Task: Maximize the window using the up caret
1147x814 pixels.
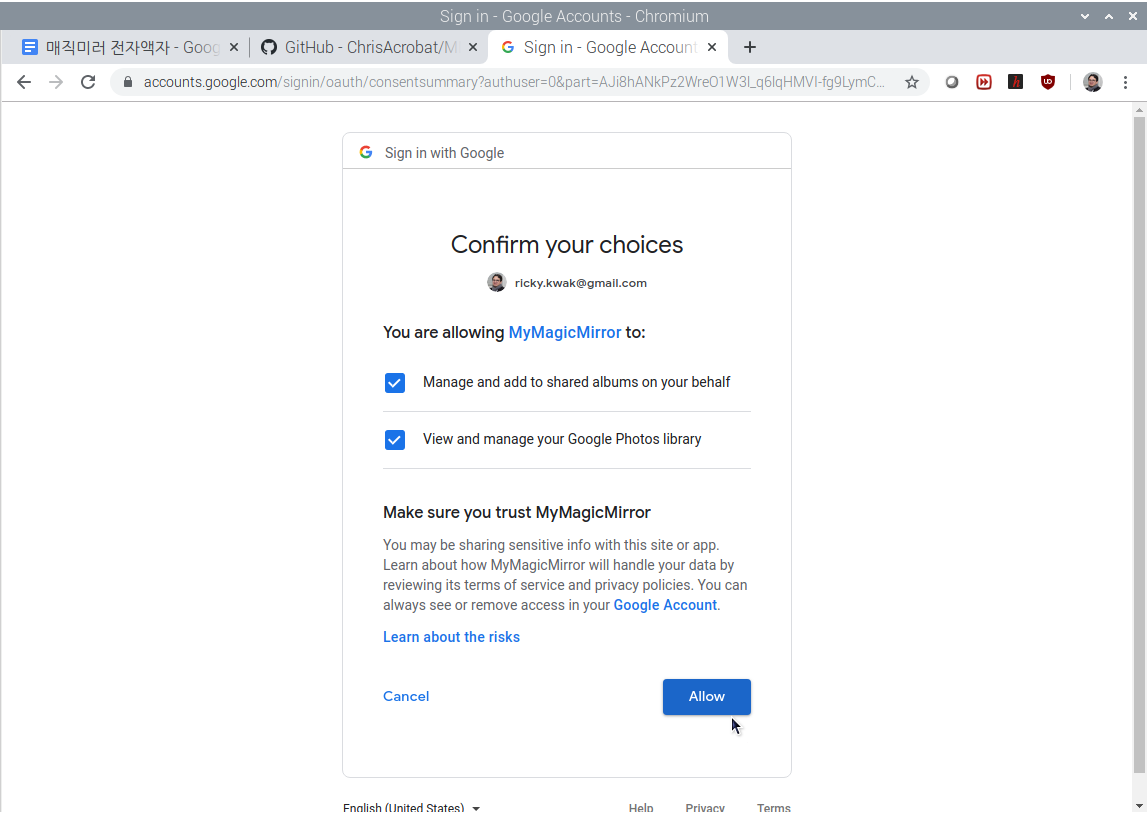Action: pos(1109,16)
